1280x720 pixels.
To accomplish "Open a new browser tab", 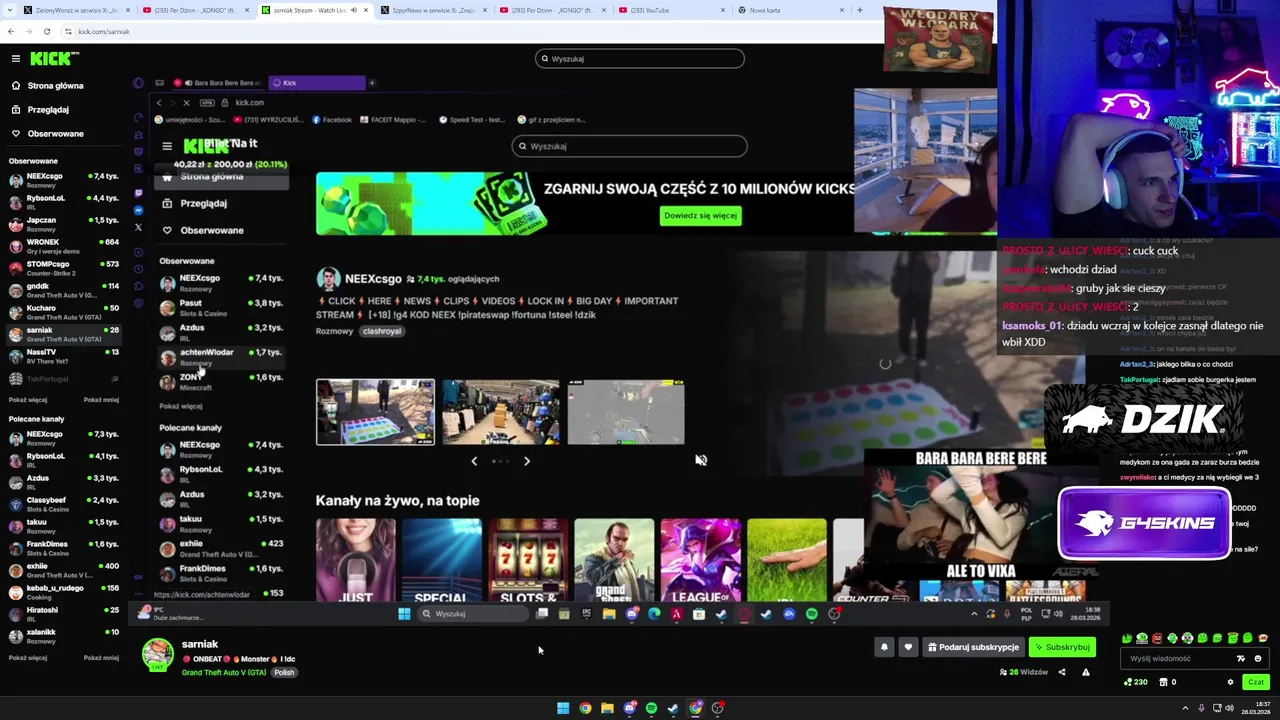I will [x=859, y=10].
